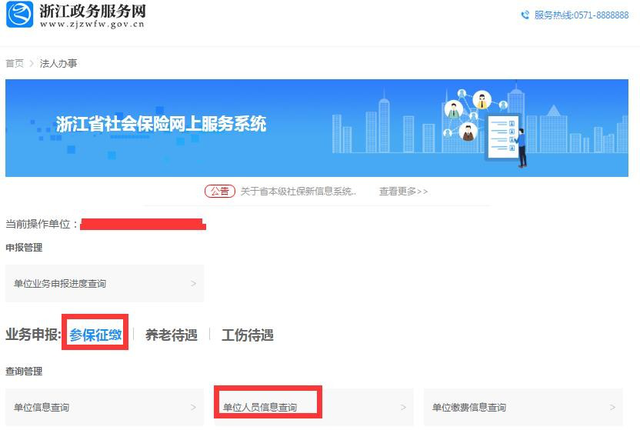640x430 pixels.
Task: Click the 查询管理 section heading
Action: [24, 371]
